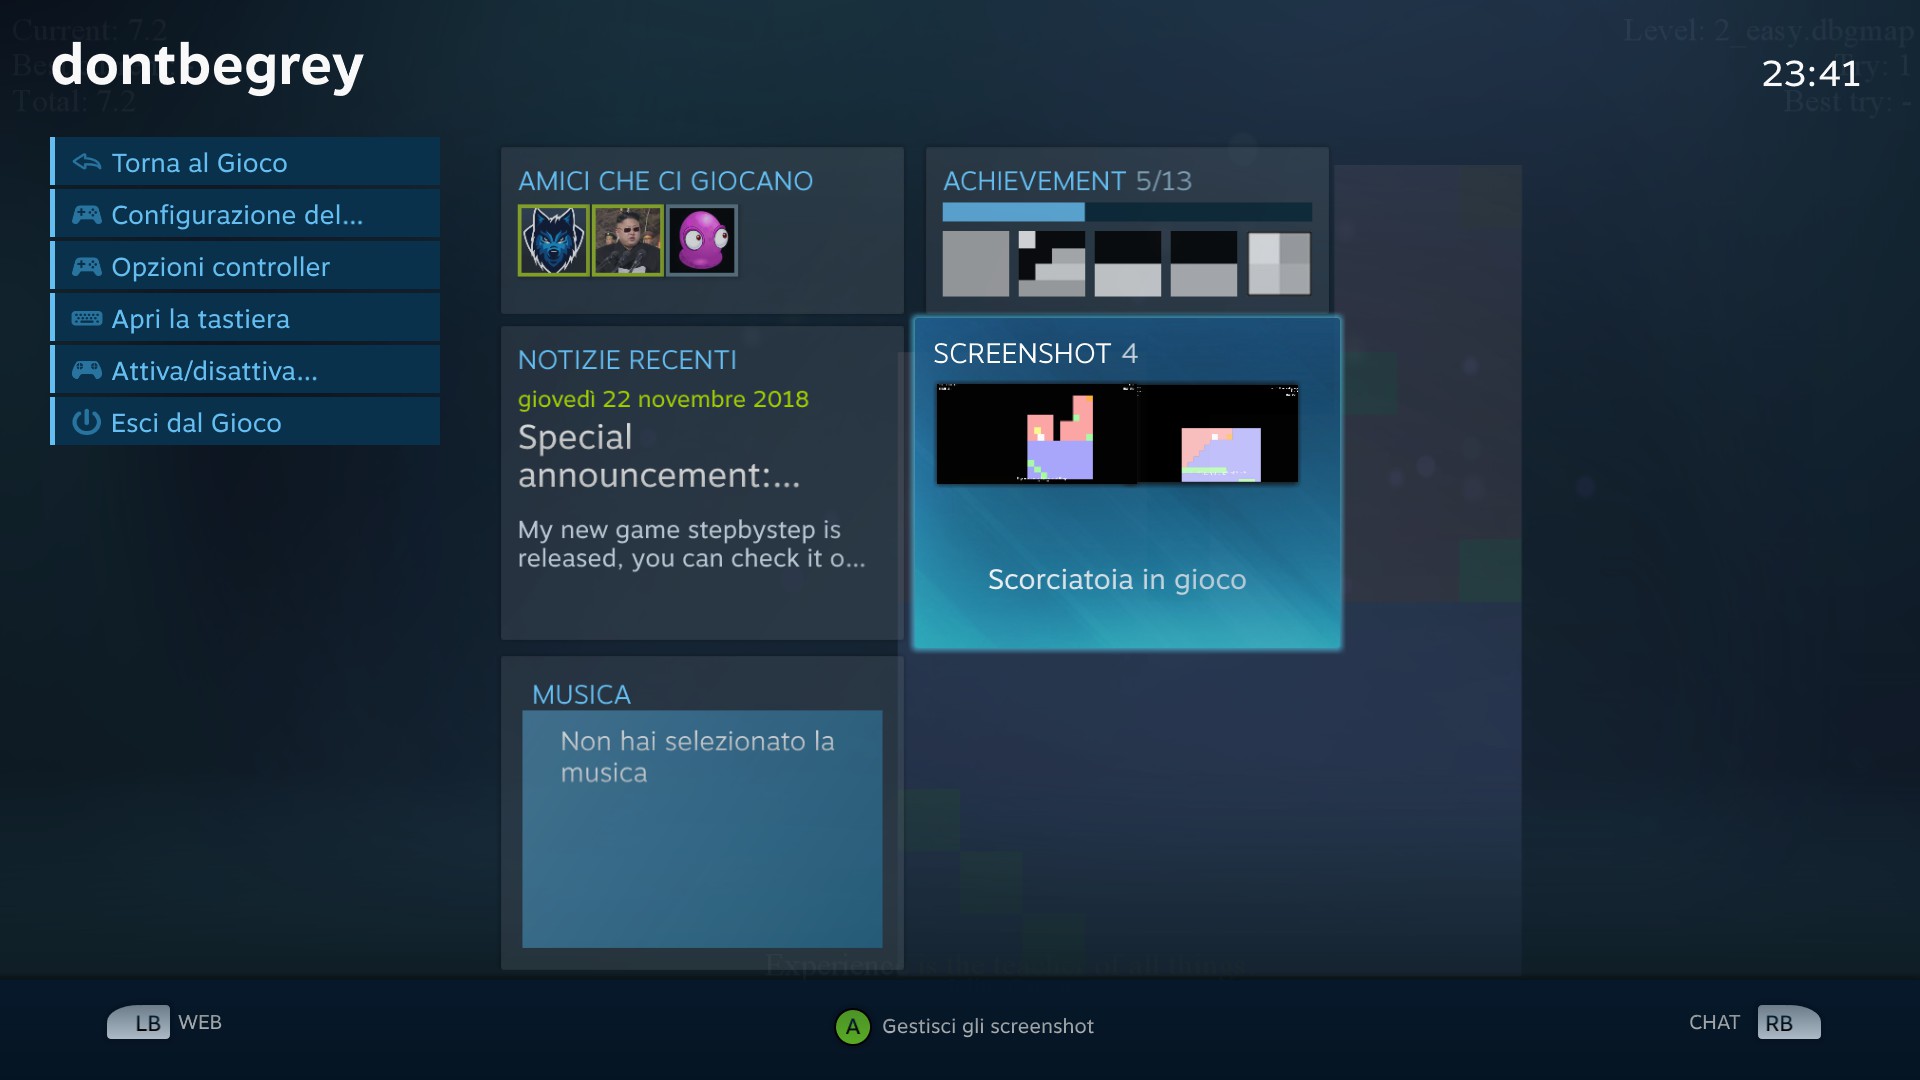The width and height of the screenshot is (1920, 1080).
Task: Open Configurazione del controller entry
Action: click(246, 214)
